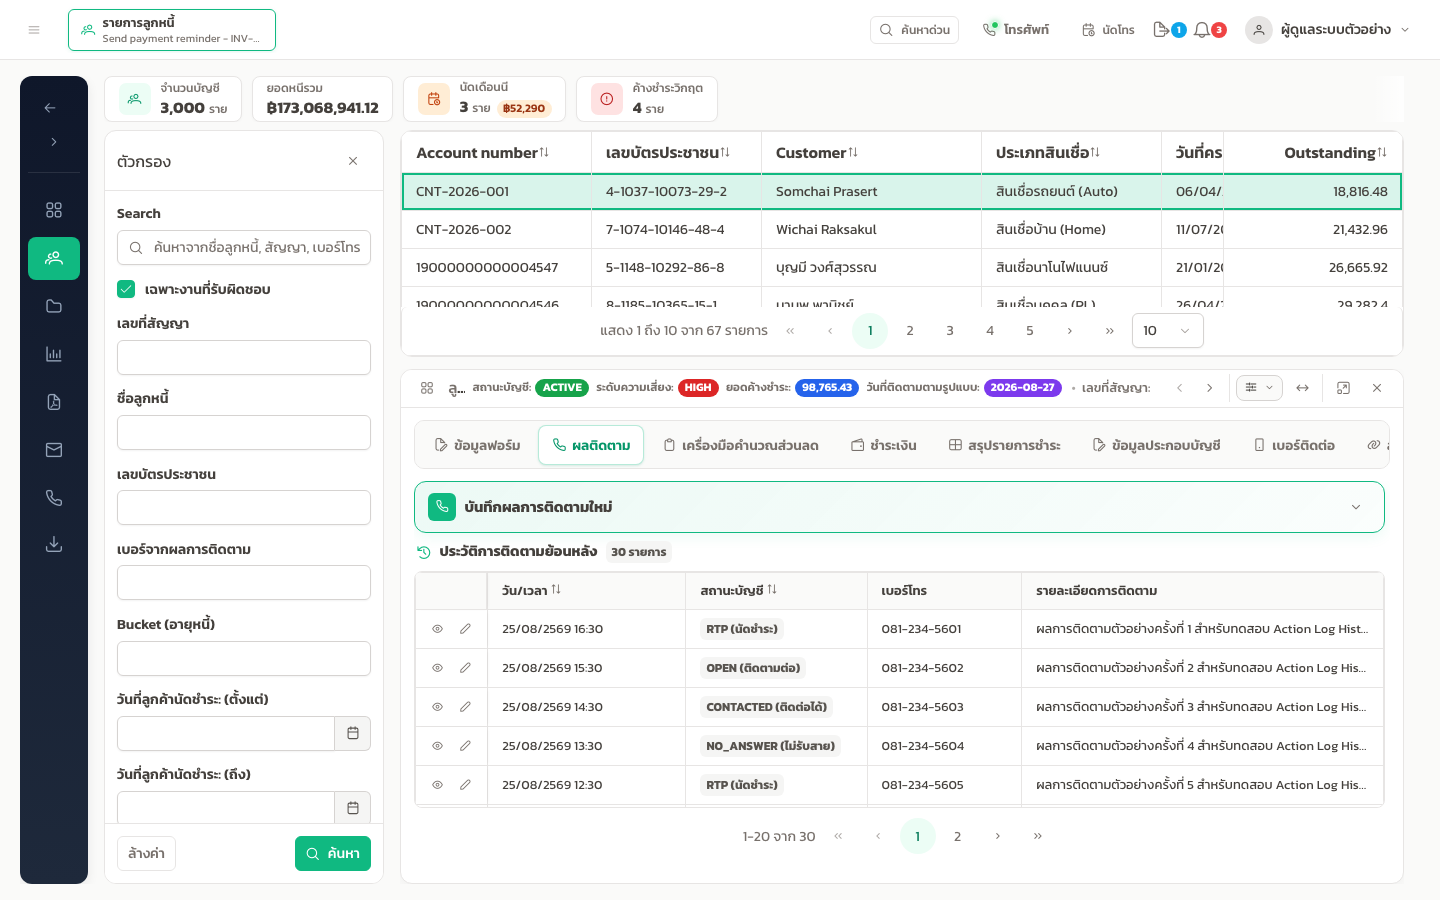Screen dimensions: 1440x900
Task: Click the green ค้นหา search button
Action: pyautogui.click(x=333, y=853)
